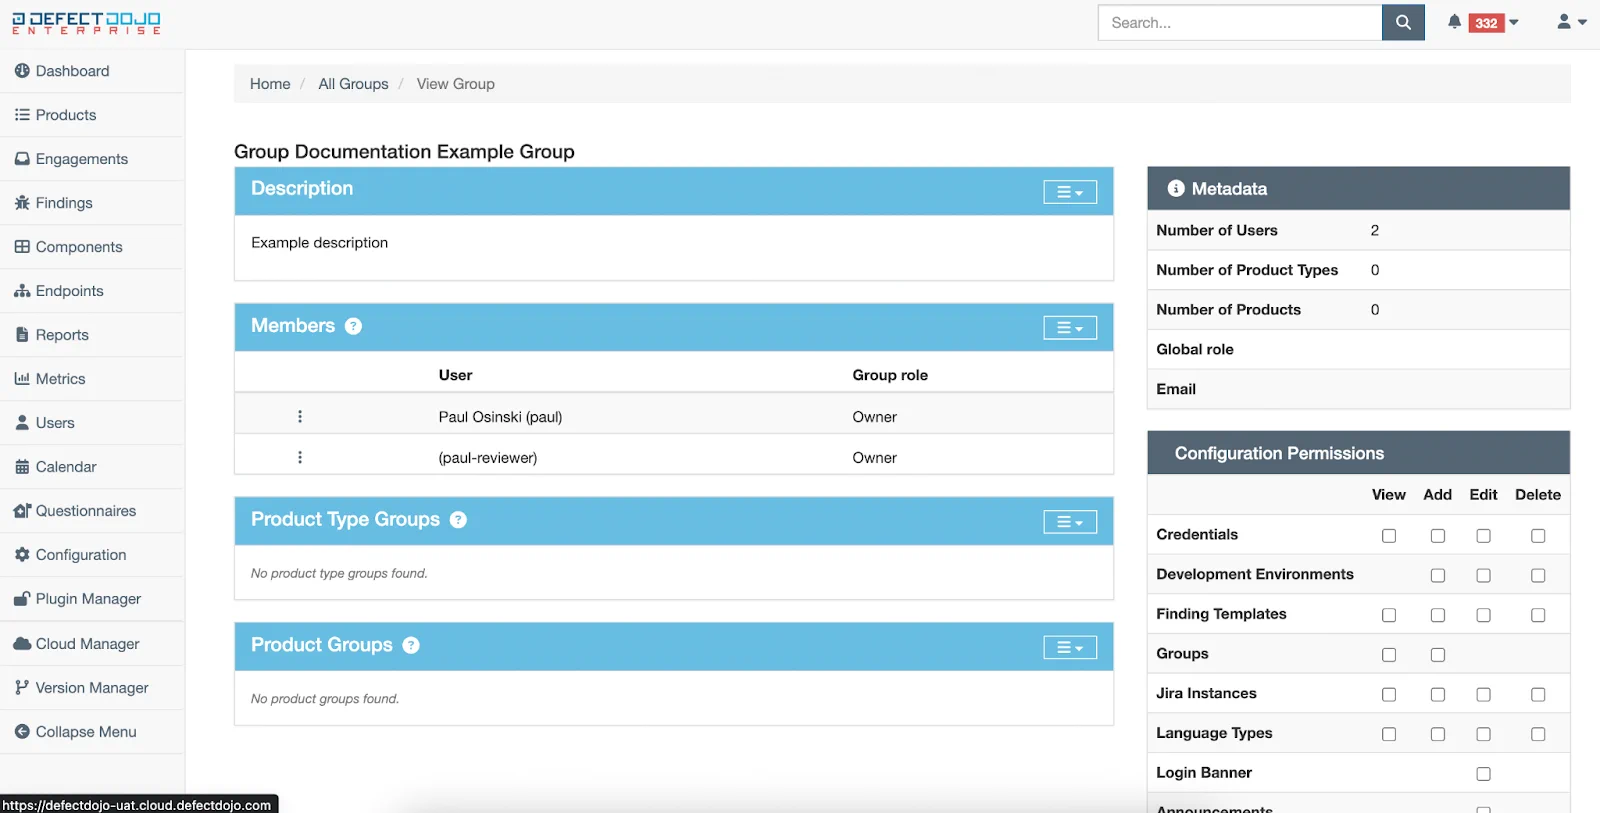Click the Product Type Groups help icon
Viewport: 1600px width, 813px height.
click(x=458, y=520)
